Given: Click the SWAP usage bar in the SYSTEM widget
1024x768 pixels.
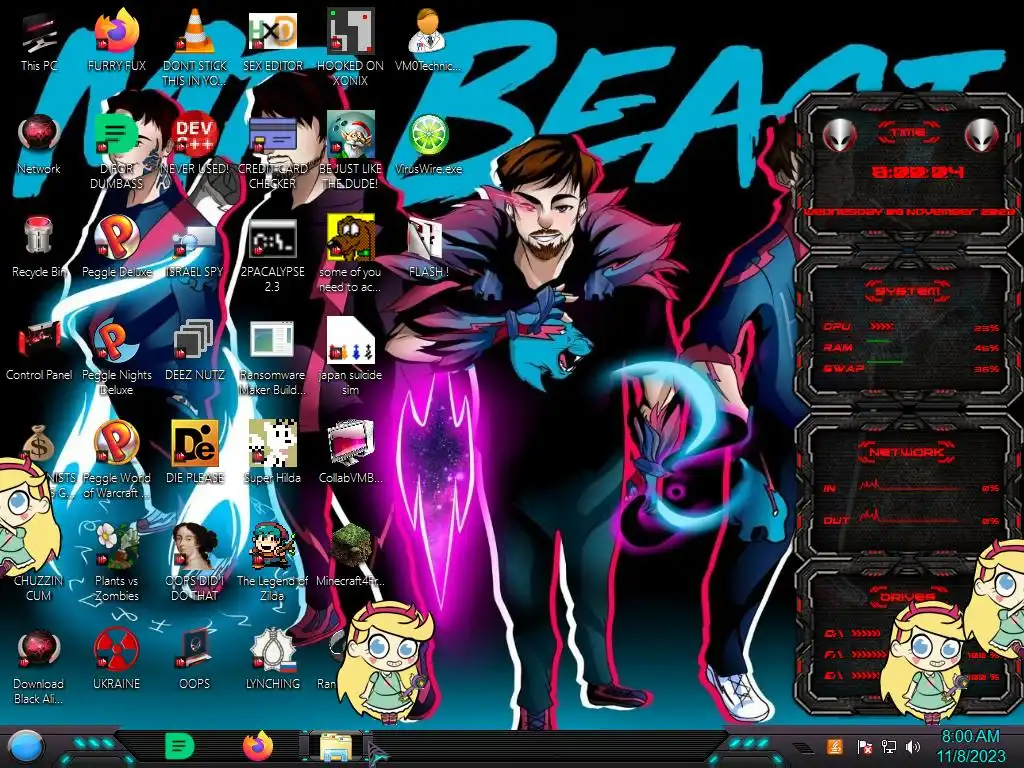Looking at the screenshot, I should tap(886, 362).
